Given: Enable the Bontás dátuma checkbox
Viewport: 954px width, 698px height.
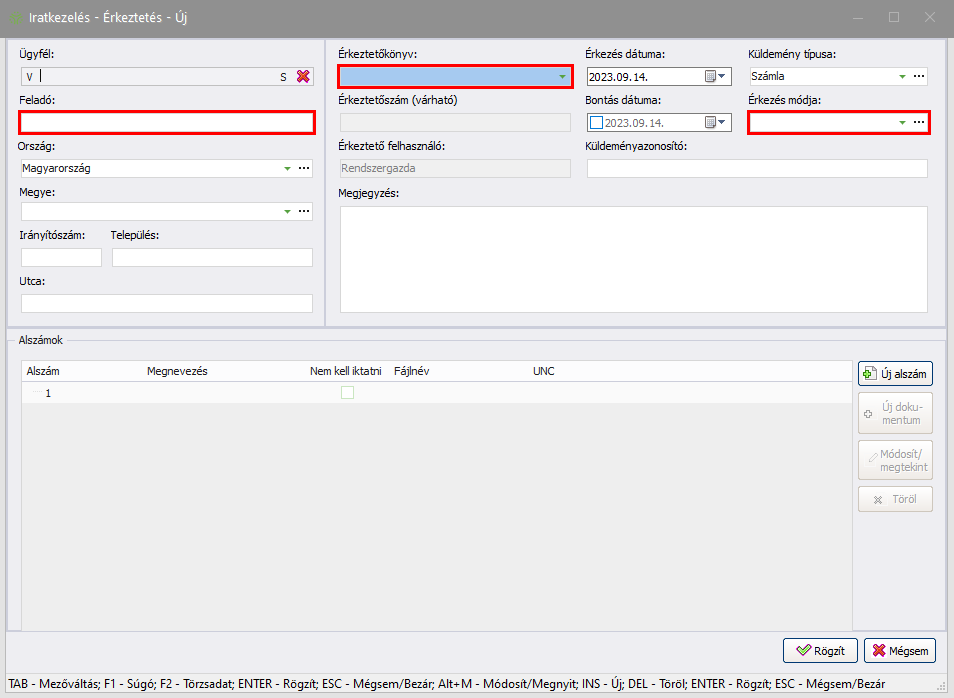Looking at the screenshot, I should click(x=597, y=123).
